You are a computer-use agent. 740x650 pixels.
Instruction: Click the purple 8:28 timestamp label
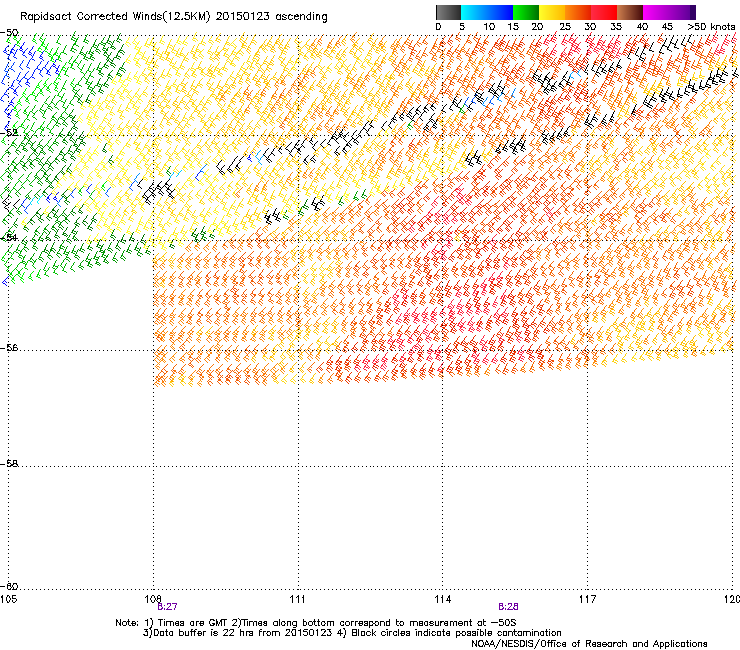click(508, 607)
